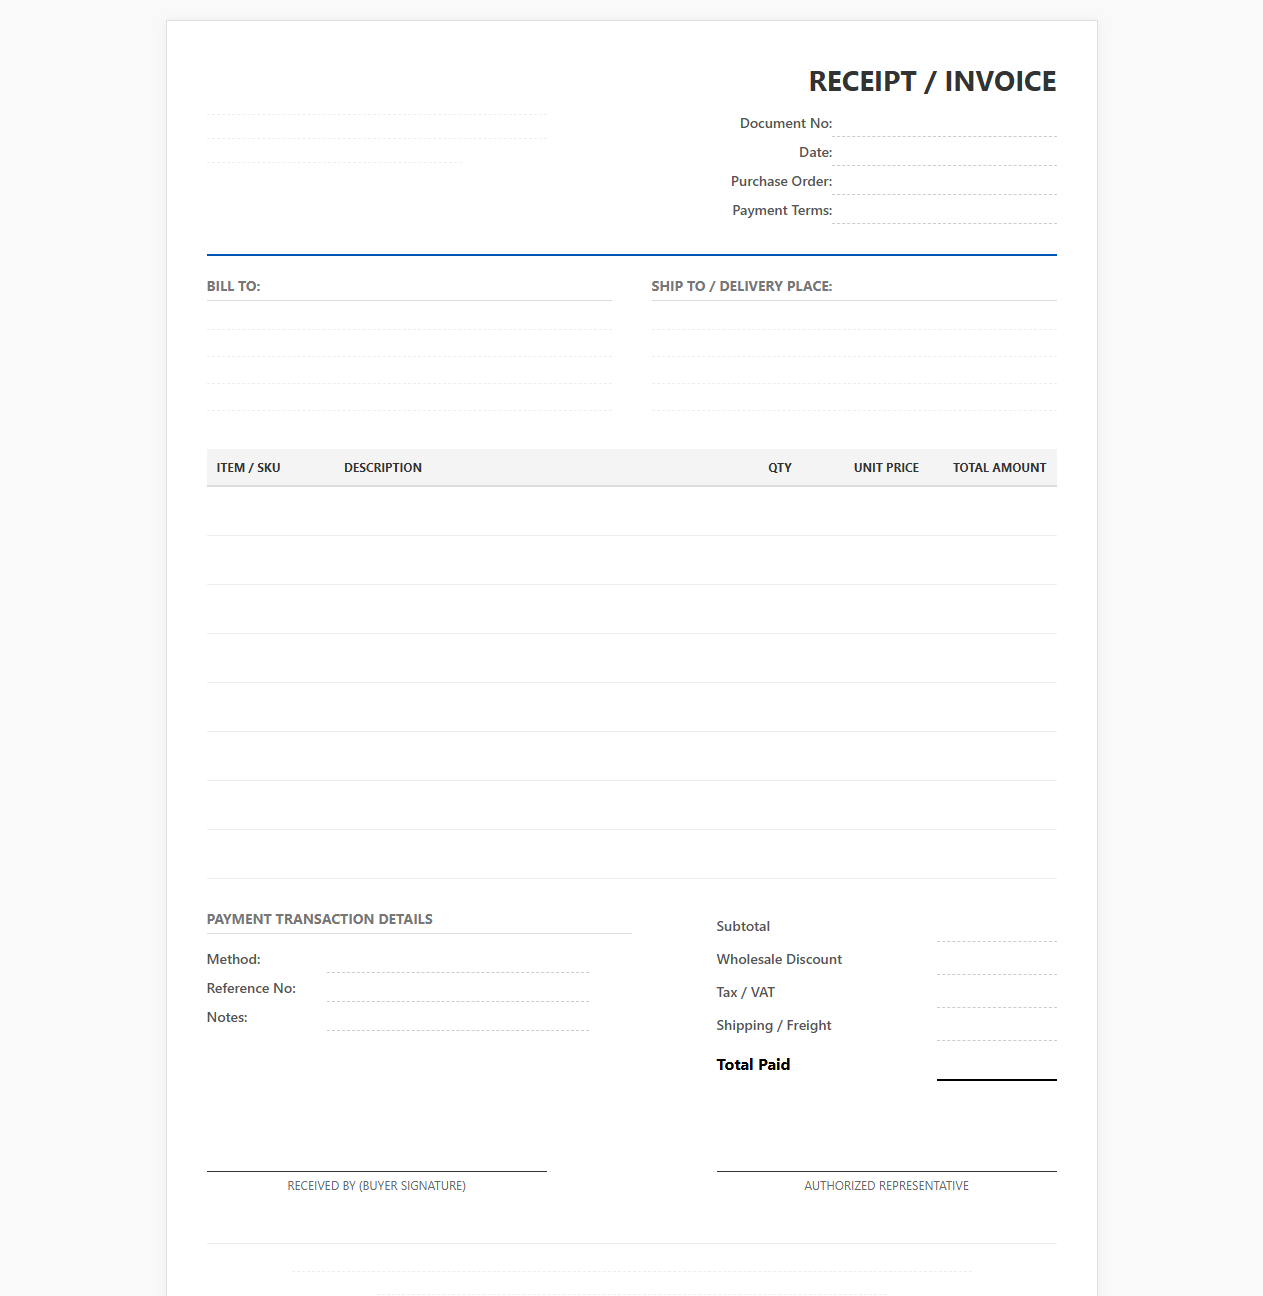Viewport: 1263px width, 1296px height.
Task: Click the Reference No: label
Action: (251, 989)
